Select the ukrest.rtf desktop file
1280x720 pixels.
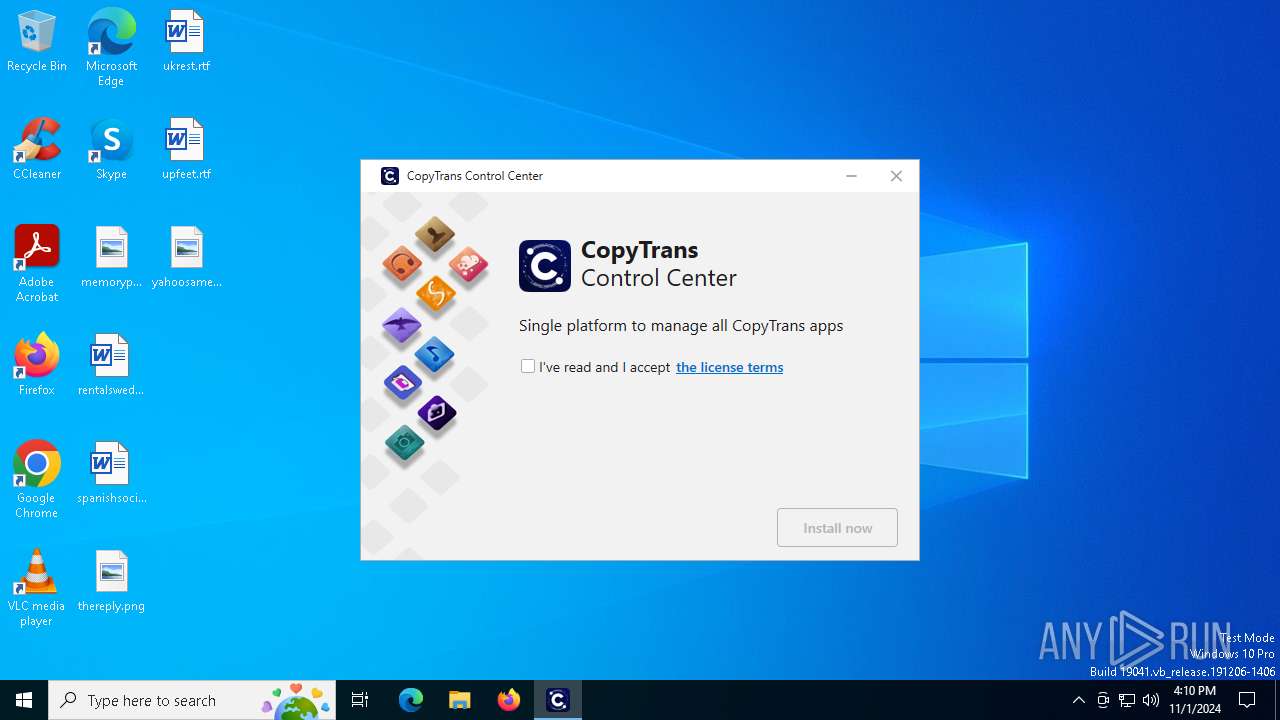point(186,42)
